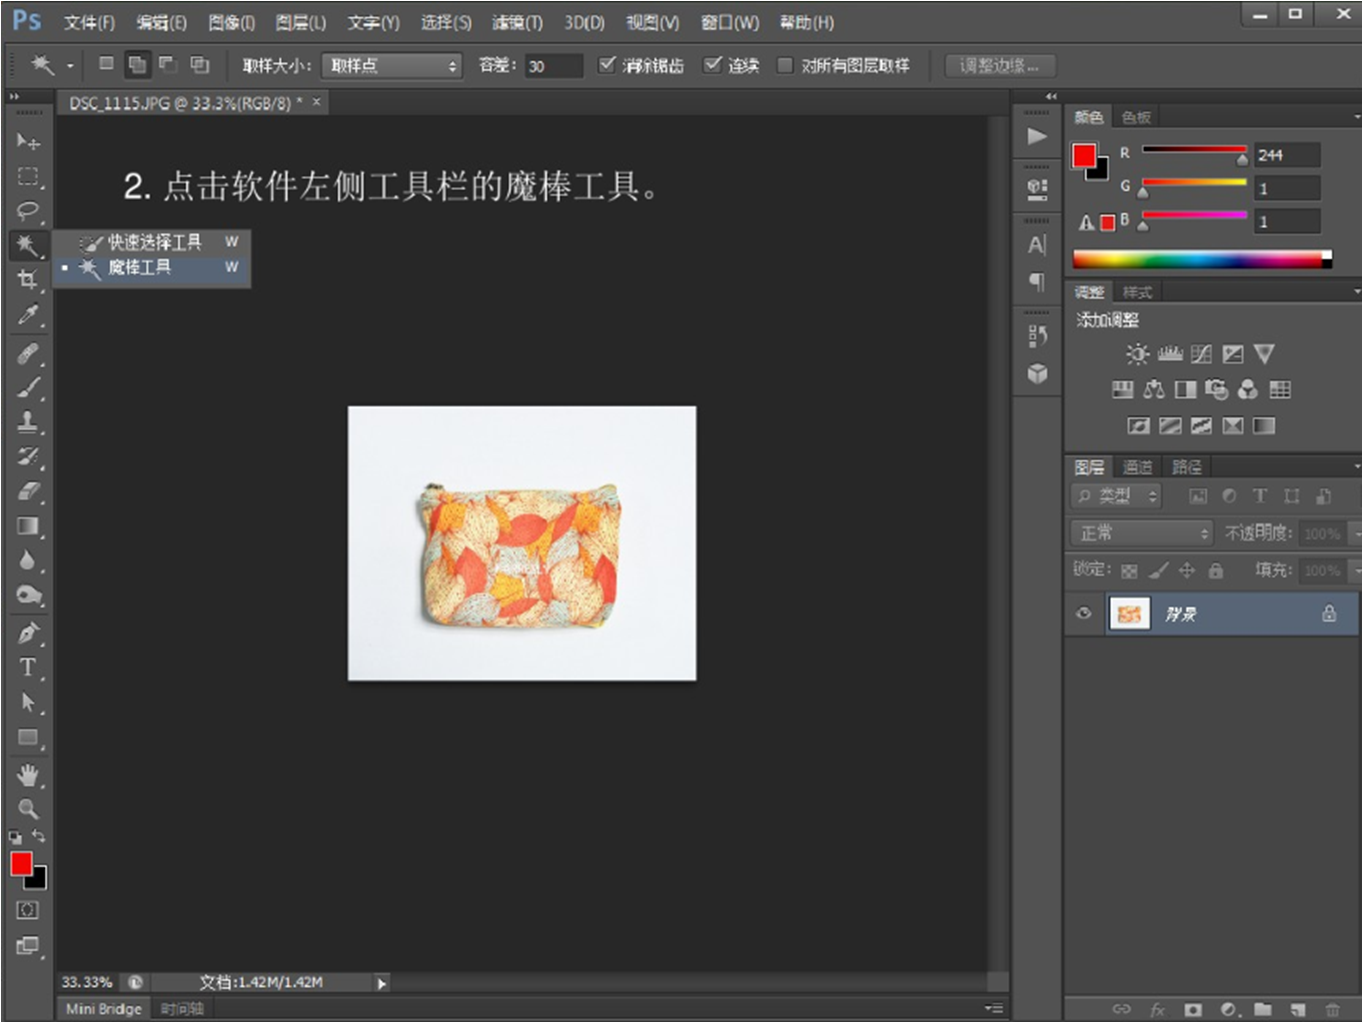Select the Hand tool

coord(28,775)
